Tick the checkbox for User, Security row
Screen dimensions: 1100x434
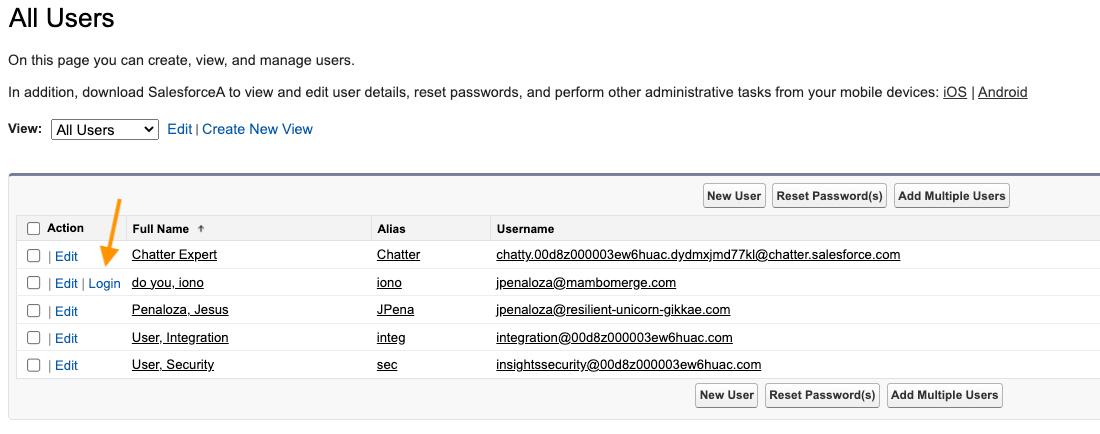pyautogui.click(x=34, y=365)
